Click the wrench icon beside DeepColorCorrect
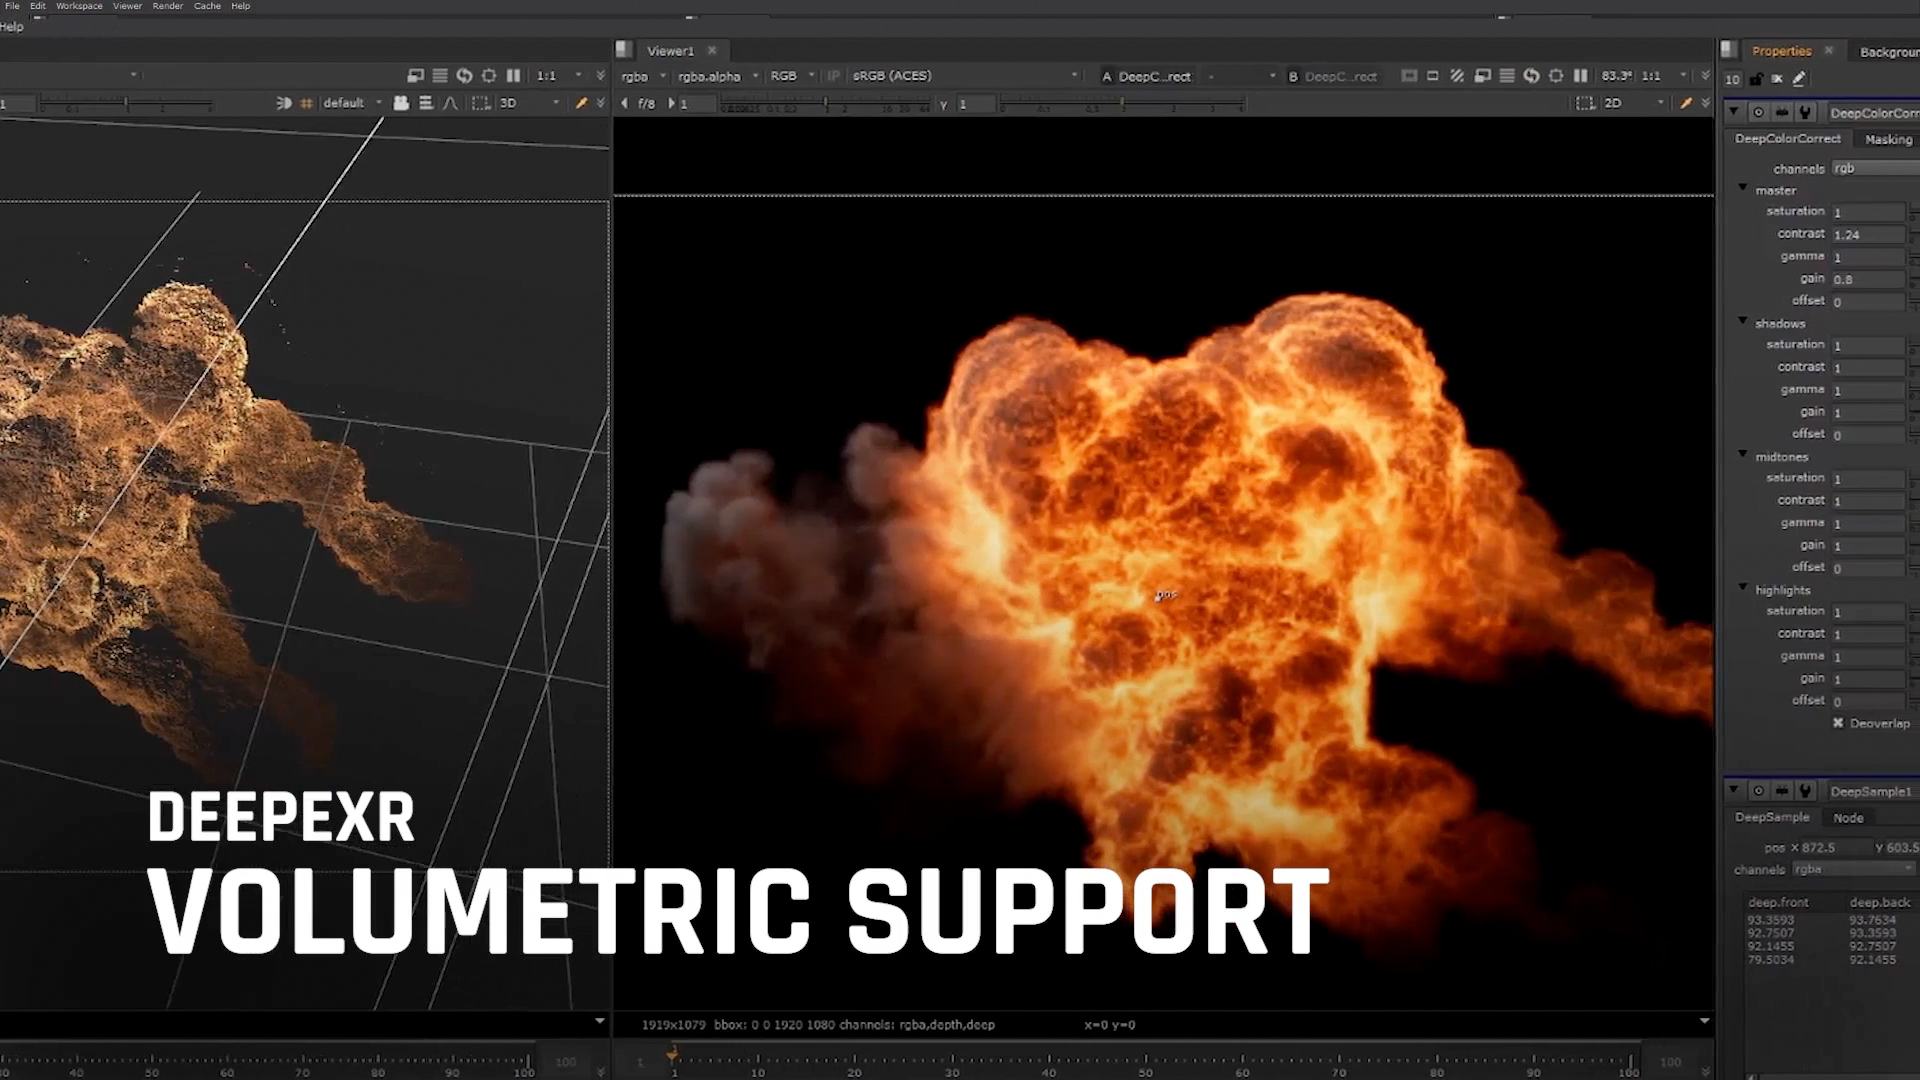 [x=1805, y=113]
